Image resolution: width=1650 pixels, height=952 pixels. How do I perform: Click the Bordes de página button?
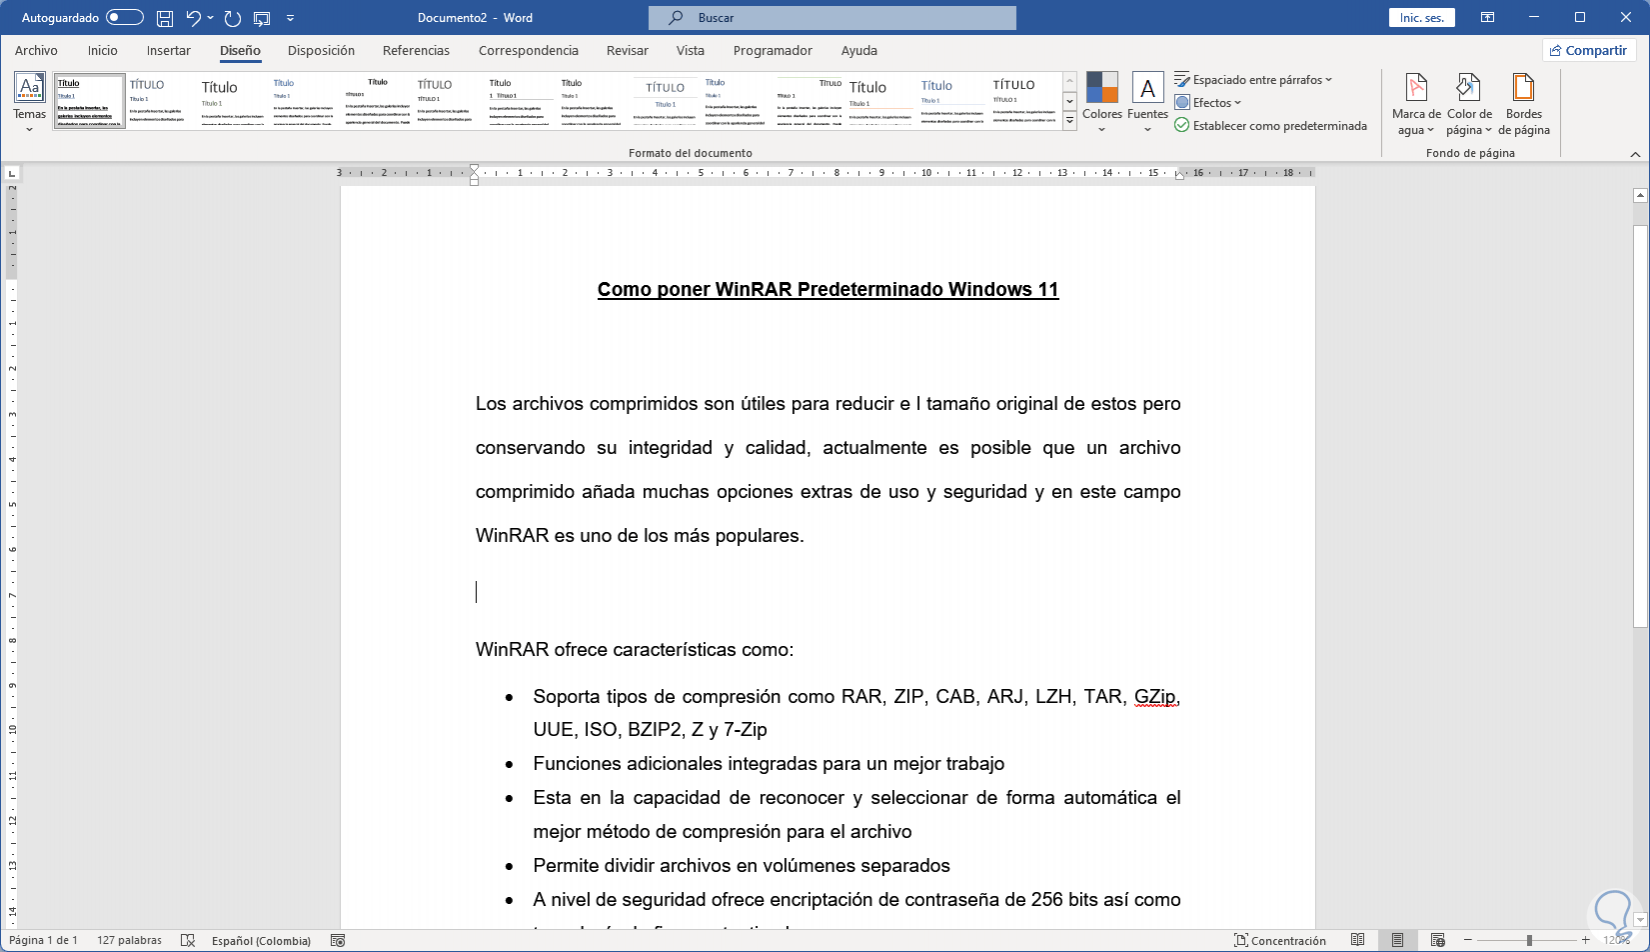(x=1523, y=104)
